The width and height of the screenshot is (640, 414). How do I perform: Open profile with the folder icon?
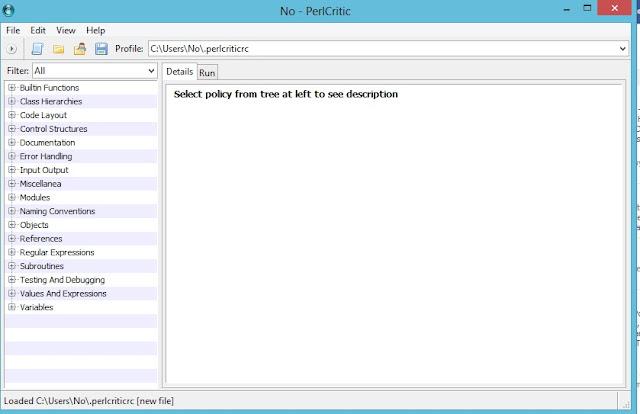[x=58, y=49]
